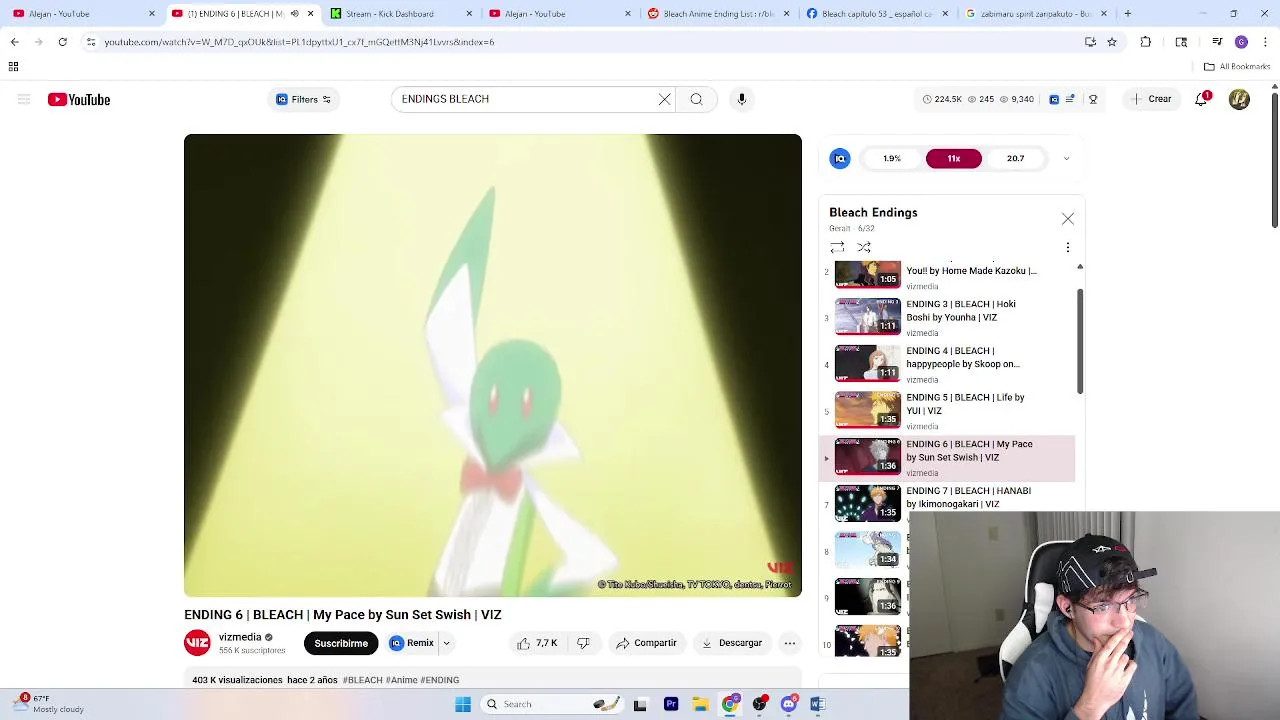Viewport: 1280px width, 720px height.
Task: Start voice search with the microphone
Action: 741,99
